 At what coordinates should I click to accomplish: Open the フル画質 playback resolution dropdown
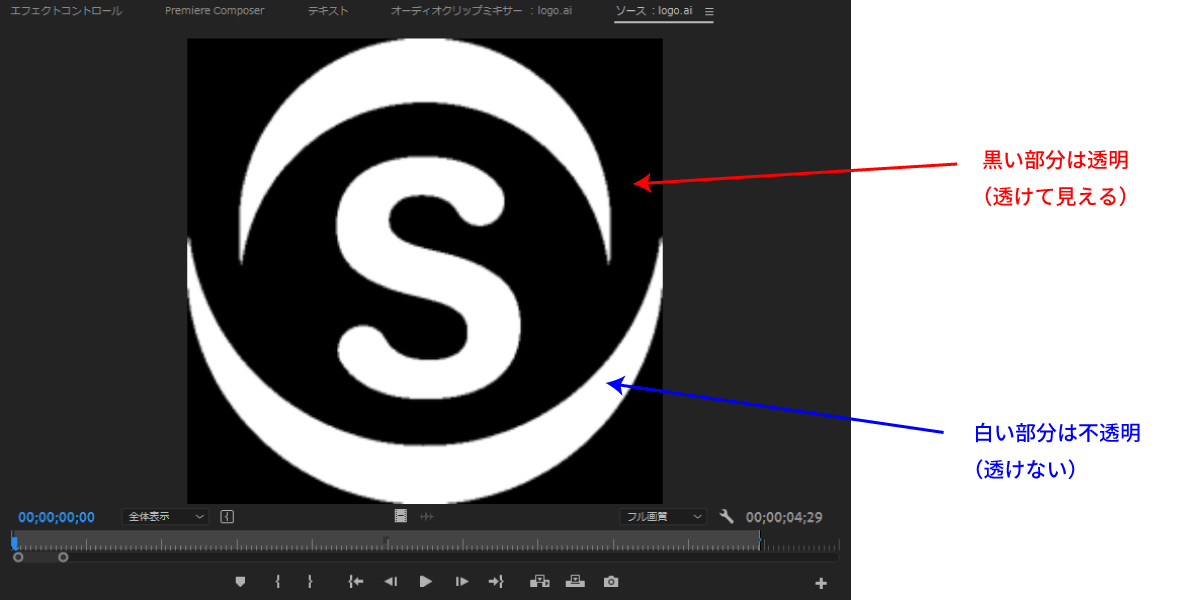[663, 517]
